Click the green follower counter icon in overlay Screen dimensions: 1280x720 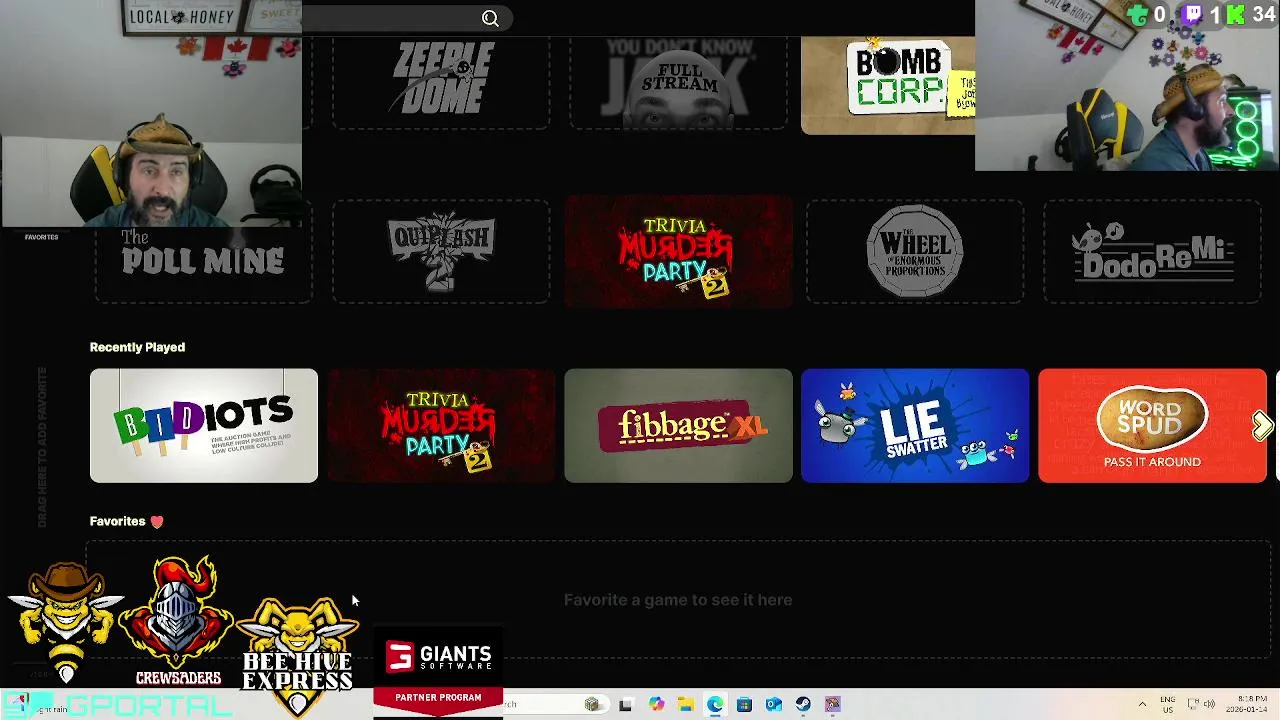[1138, 15]
